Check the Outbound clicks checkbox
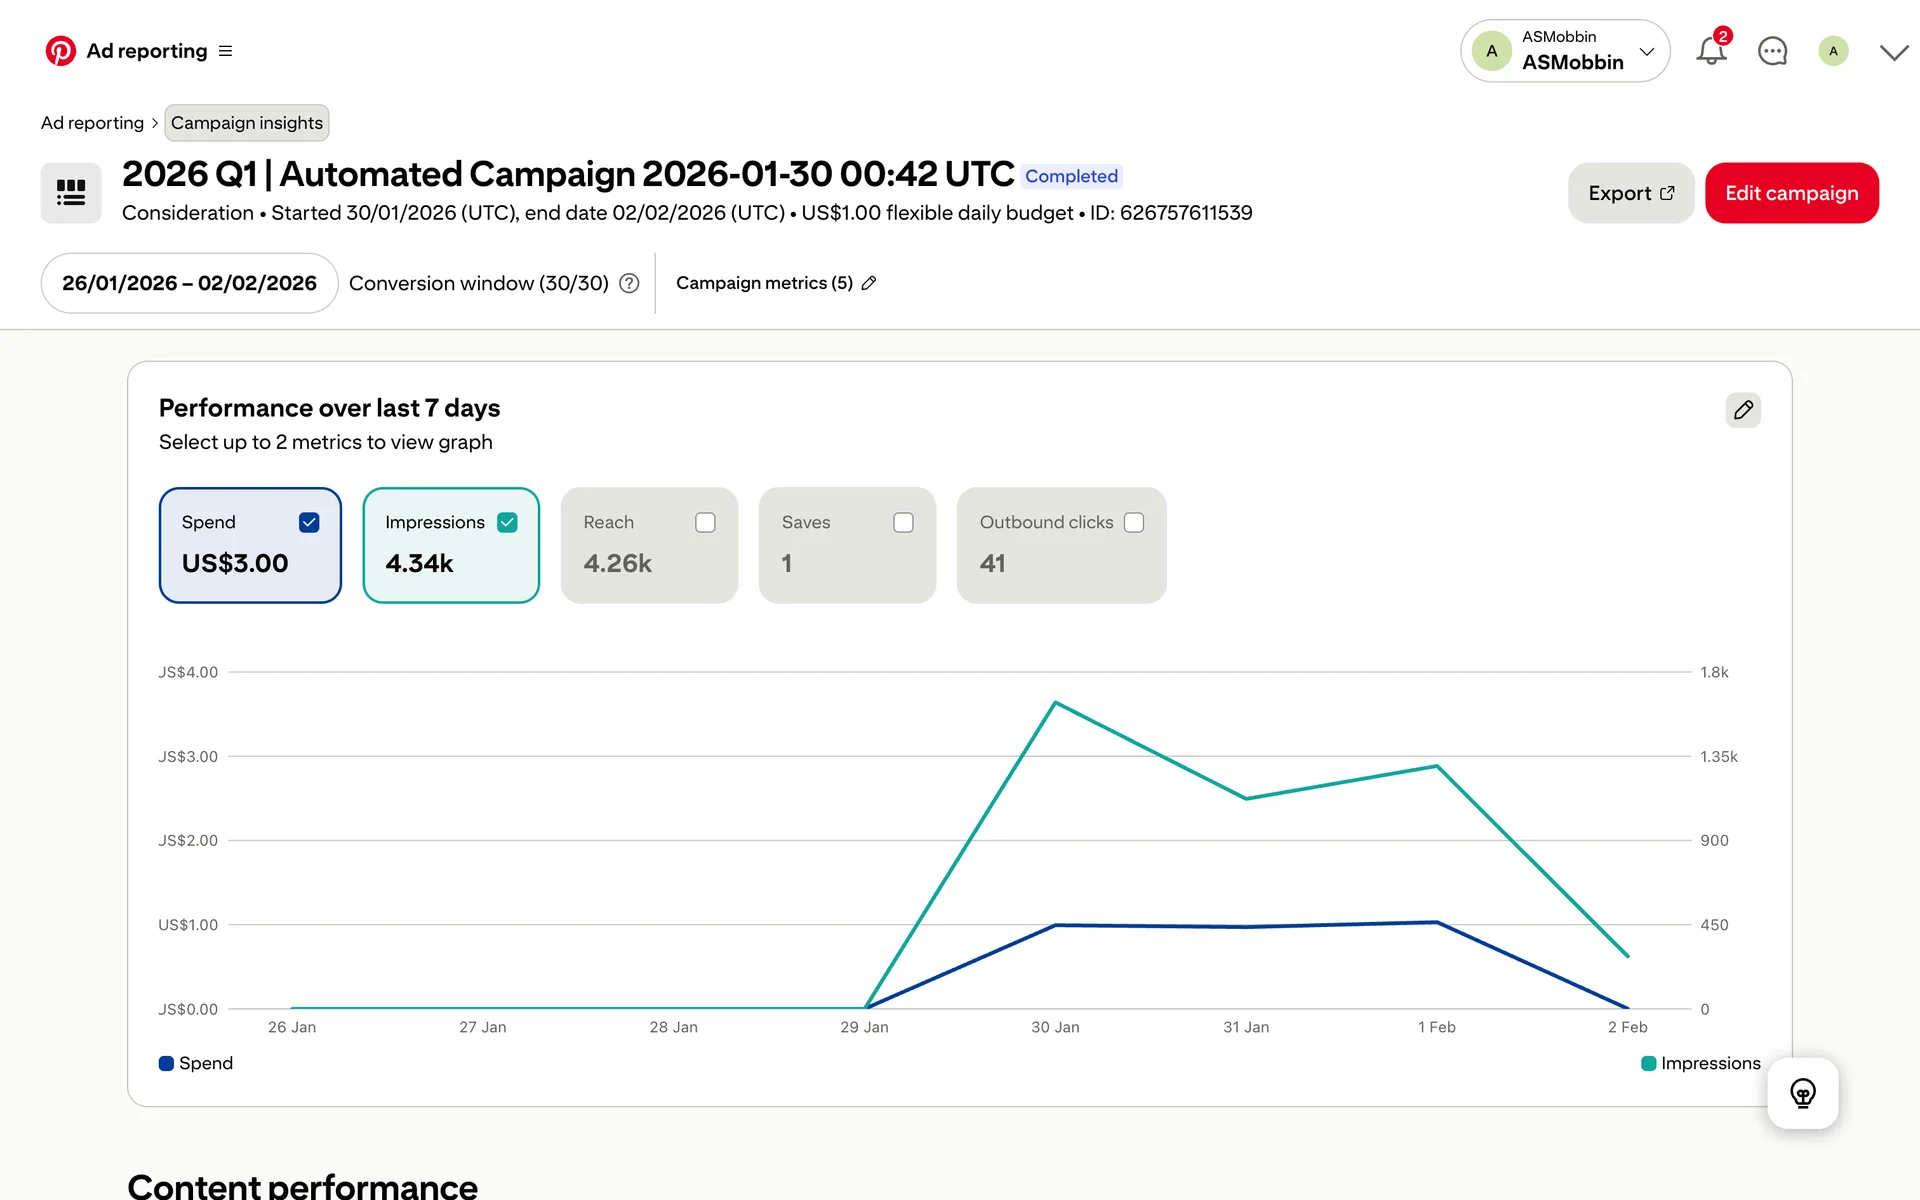Image resolution: width=1920 pixels, height=1200 pixels. 1134,523
